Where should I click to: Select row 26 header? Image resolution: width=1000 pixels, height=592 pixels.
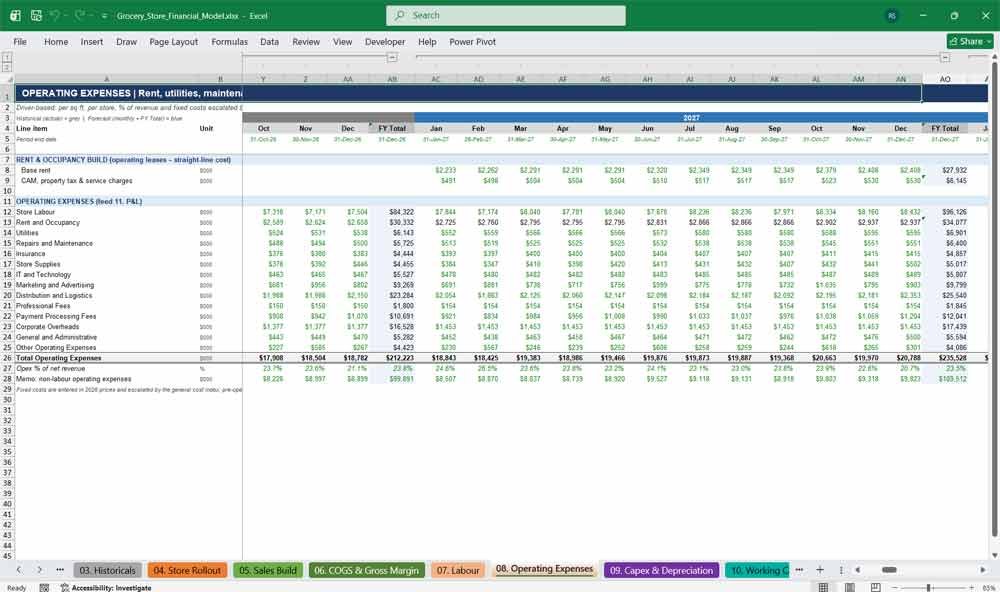pos(8,358)
